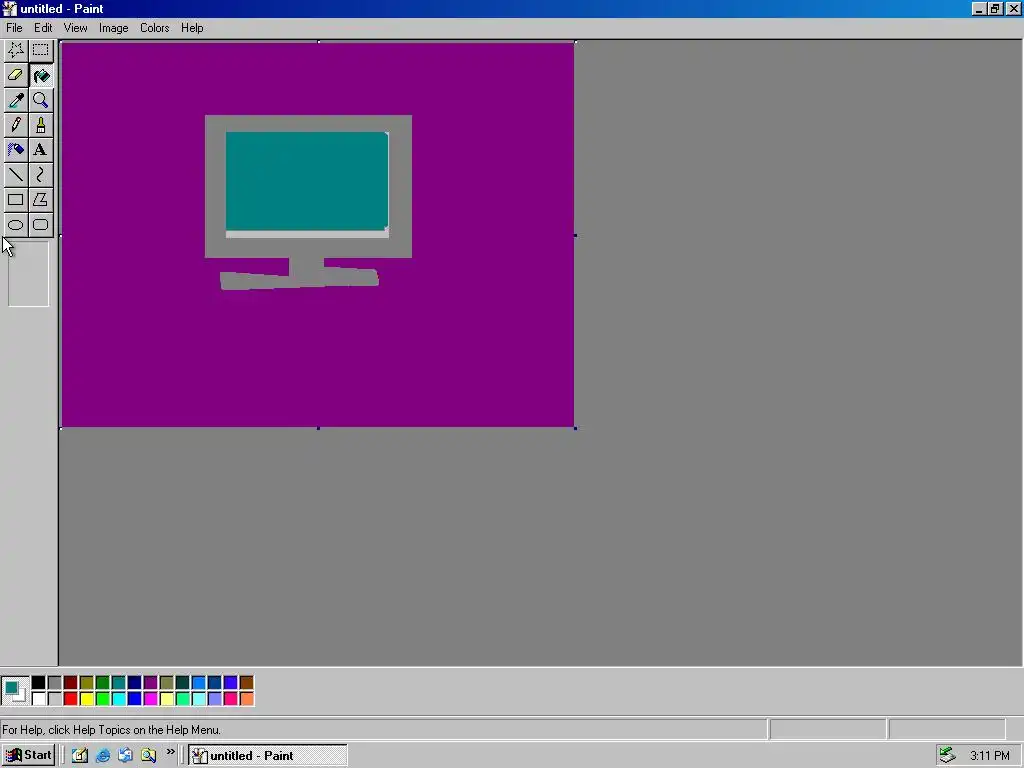Choose the Pencil tool
Viewport: 1024px width, 768px height.
(16, 125)
